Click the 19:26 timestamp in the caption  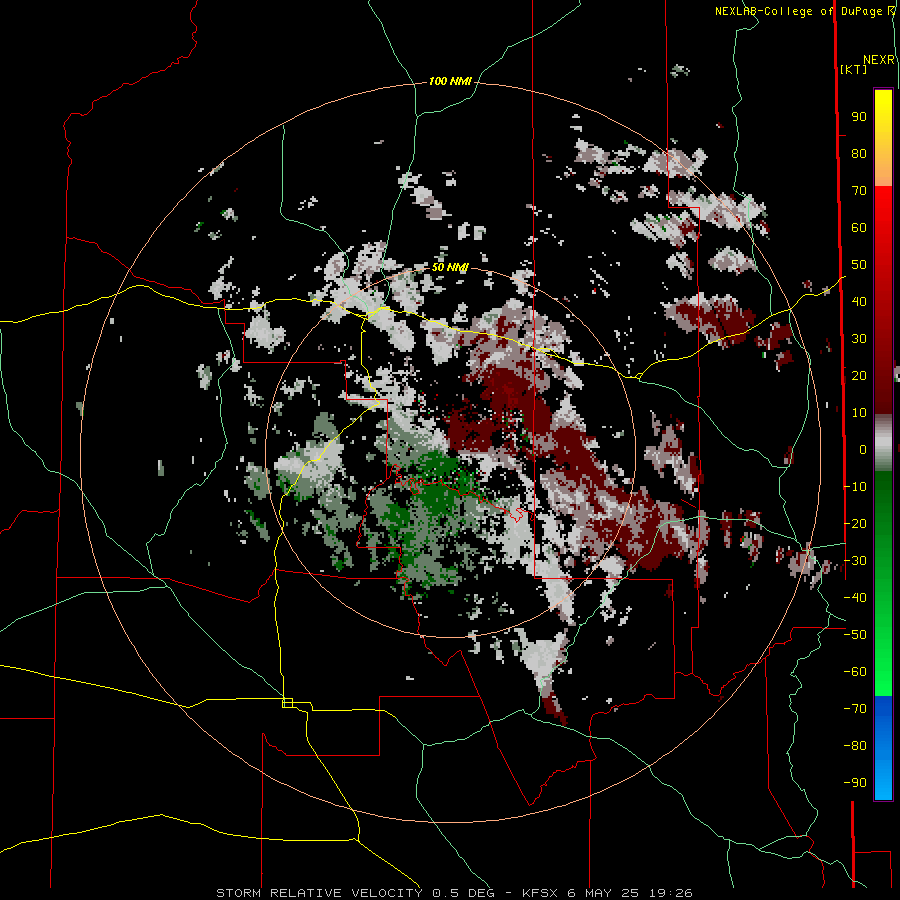click(670, 893)
